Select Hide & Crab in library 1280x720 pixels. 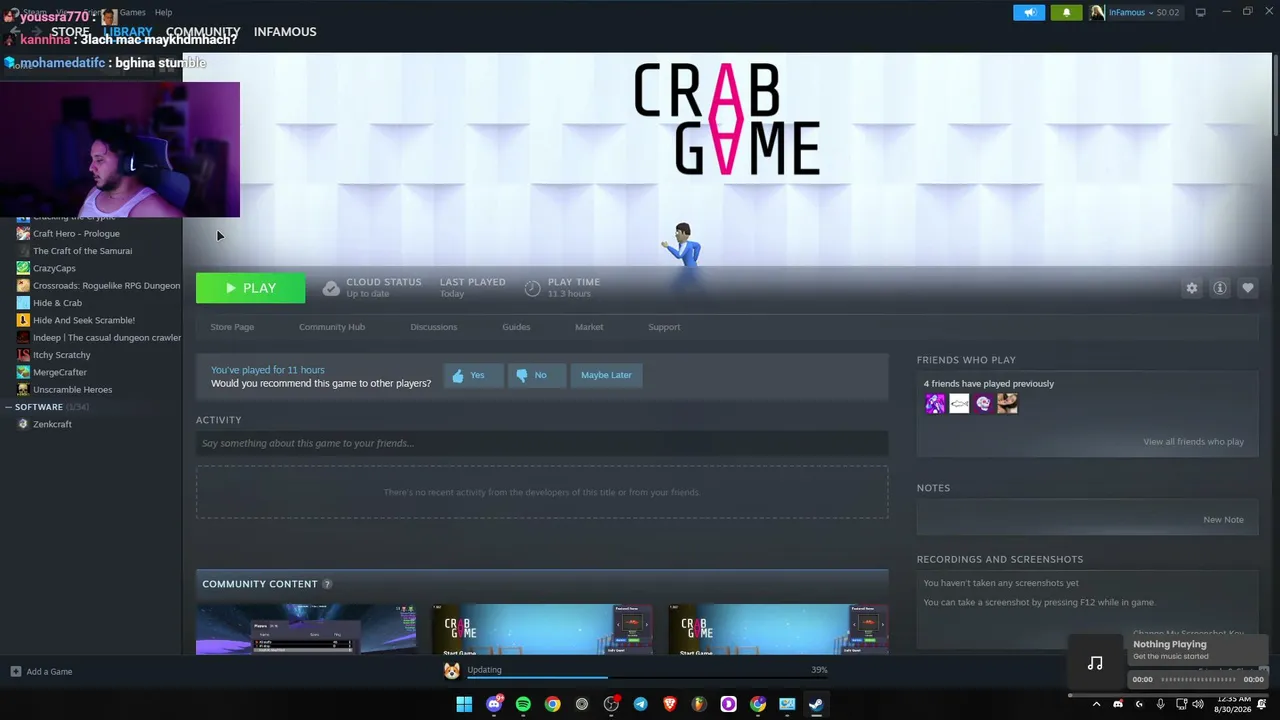tap(57, 303)
